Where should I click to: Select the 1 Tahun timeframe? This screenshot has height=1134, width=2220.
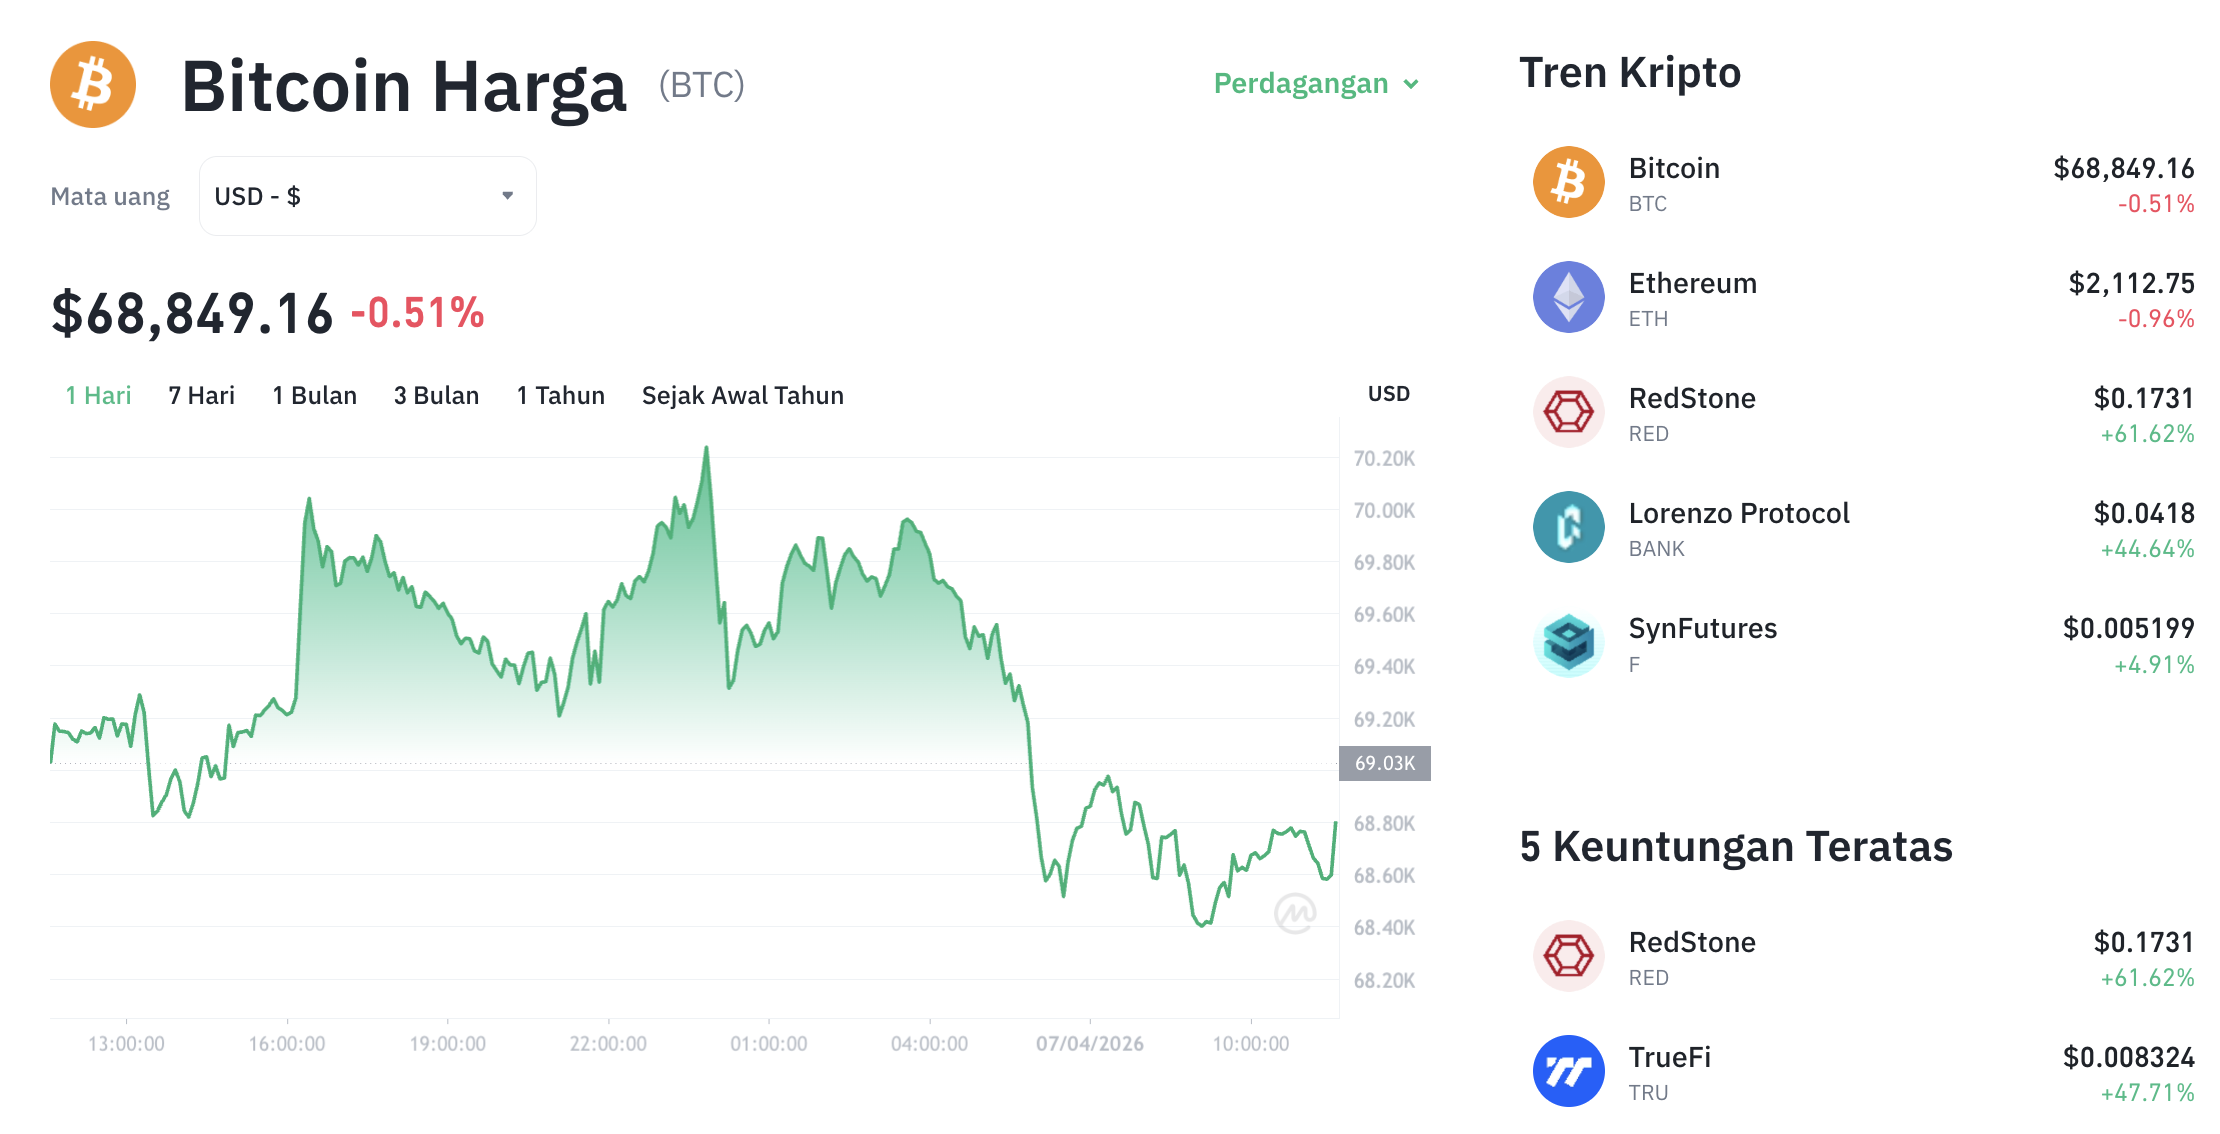560,395
